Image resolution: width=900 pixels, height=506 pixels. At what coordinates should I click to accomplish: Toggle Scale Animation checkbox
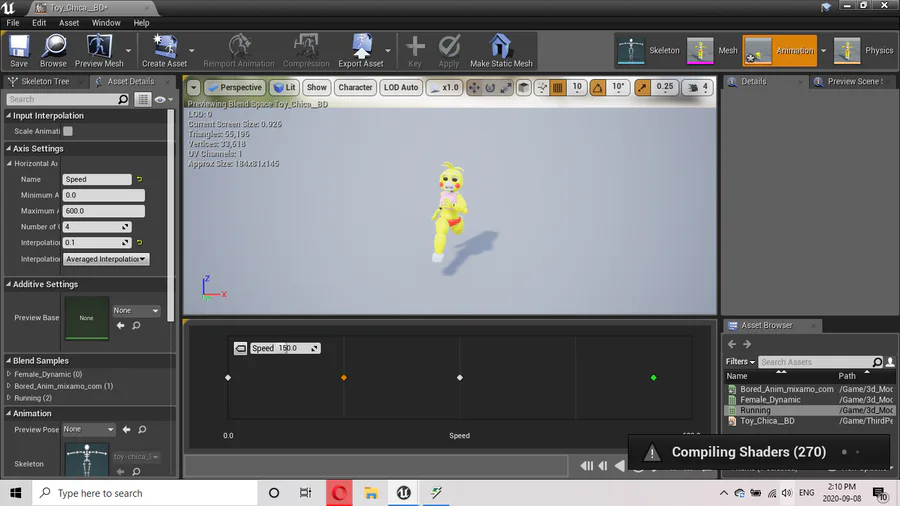[x=68, y=131]
